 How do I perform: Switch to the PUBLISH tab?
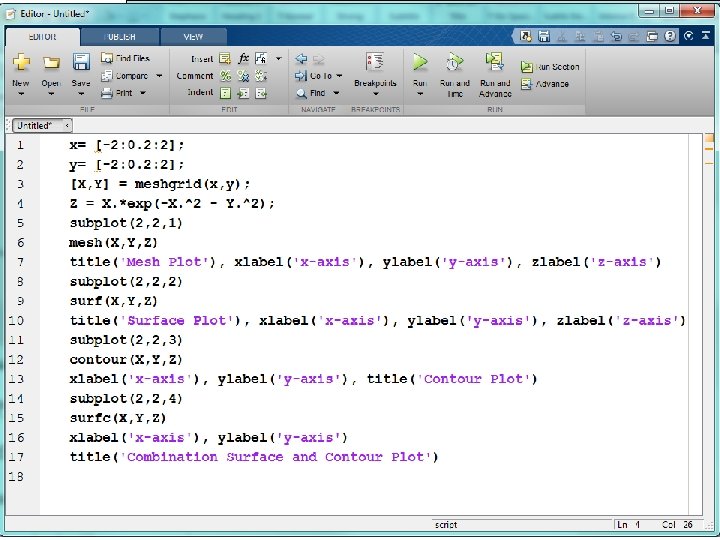120,37
